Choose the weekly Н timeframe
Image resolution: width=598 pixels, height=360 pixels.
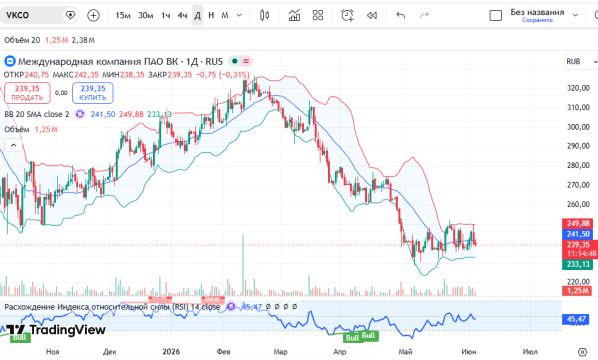click(211, 15)
